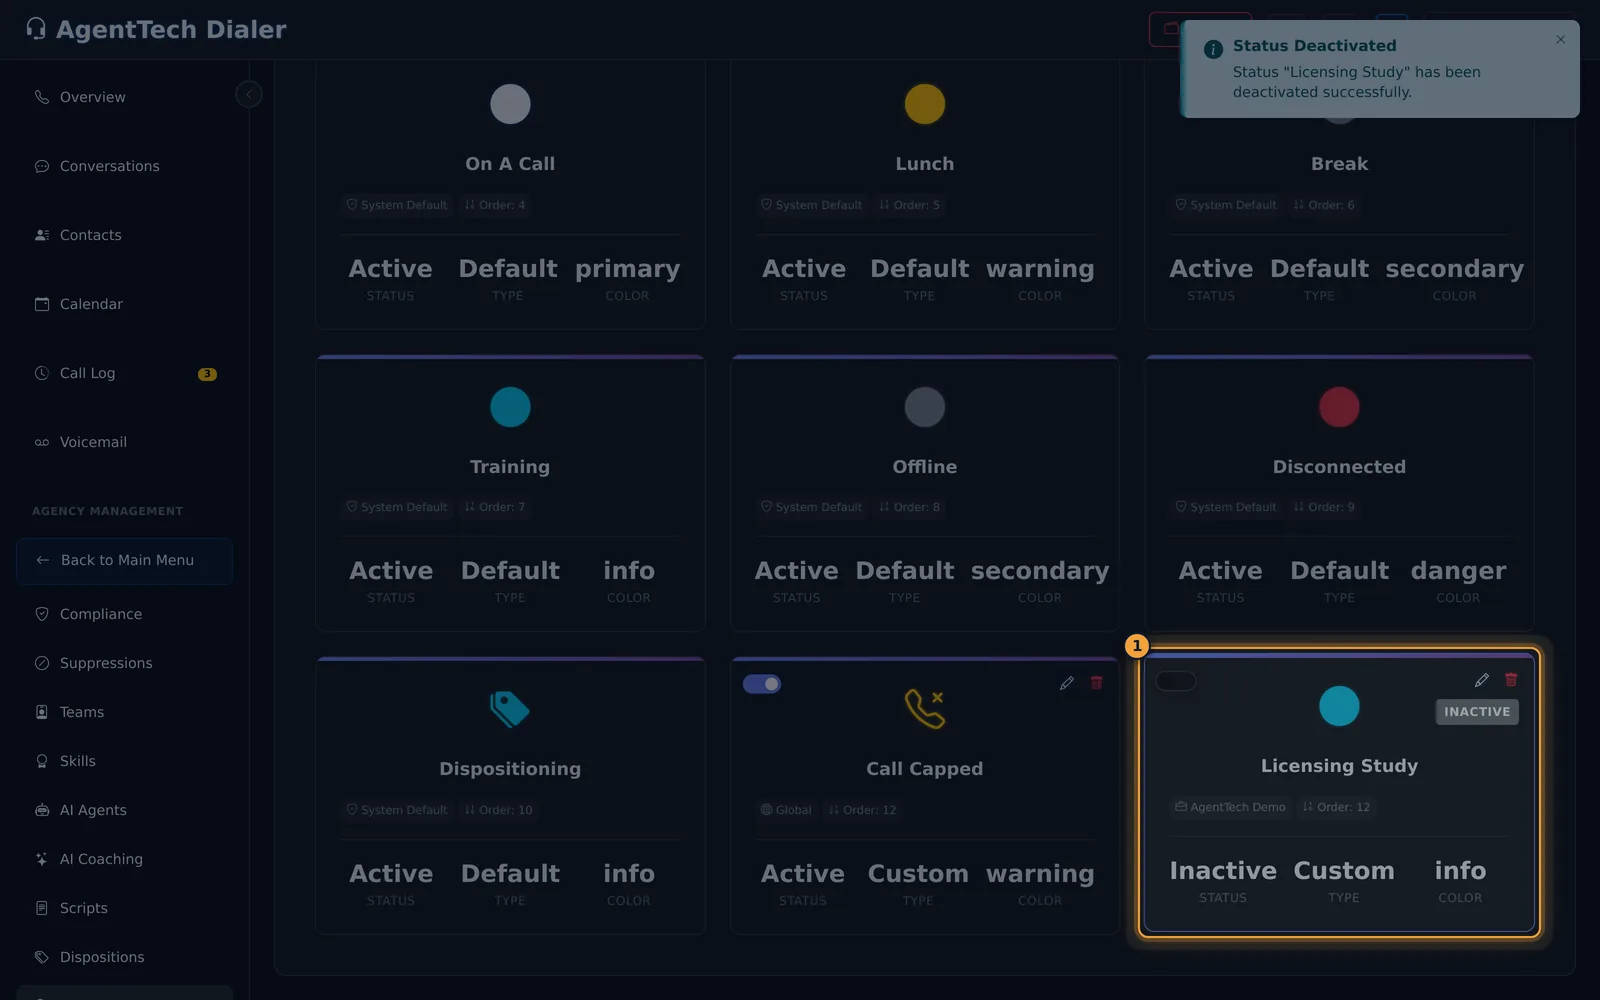1600x1000 pixels.
Task: Toggle the Call Capped status switch
Action: [762, 684]
